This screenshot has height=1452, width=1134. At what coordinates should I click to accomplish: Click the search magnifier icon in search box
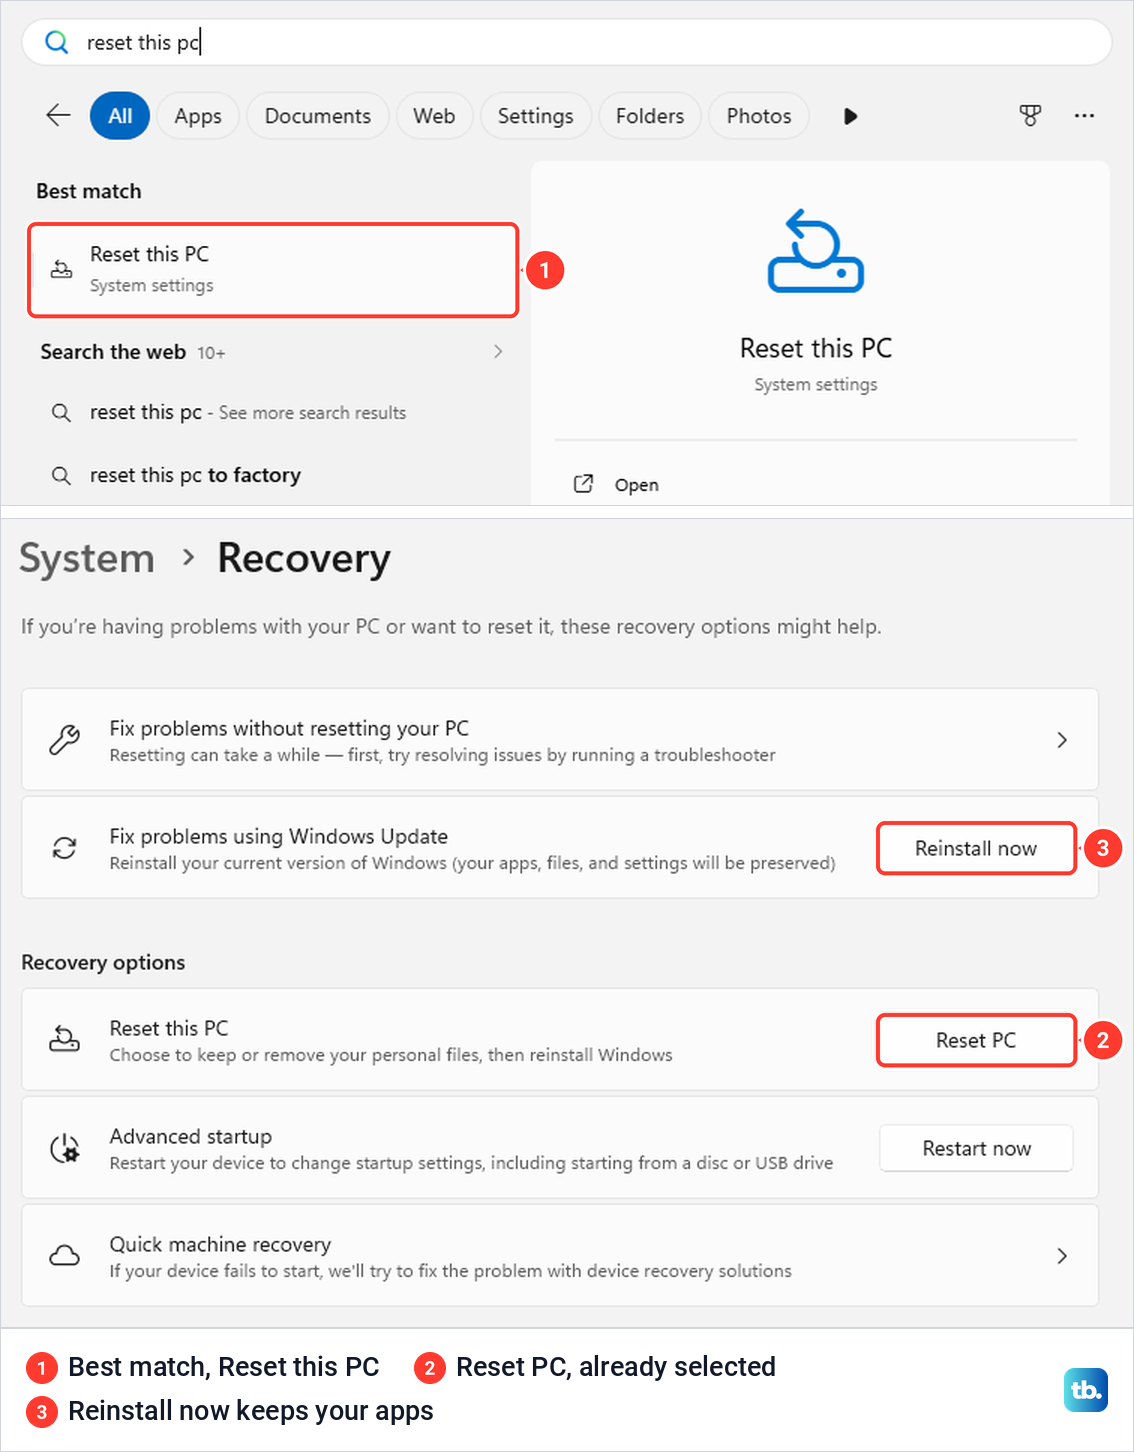pos(57,42)
